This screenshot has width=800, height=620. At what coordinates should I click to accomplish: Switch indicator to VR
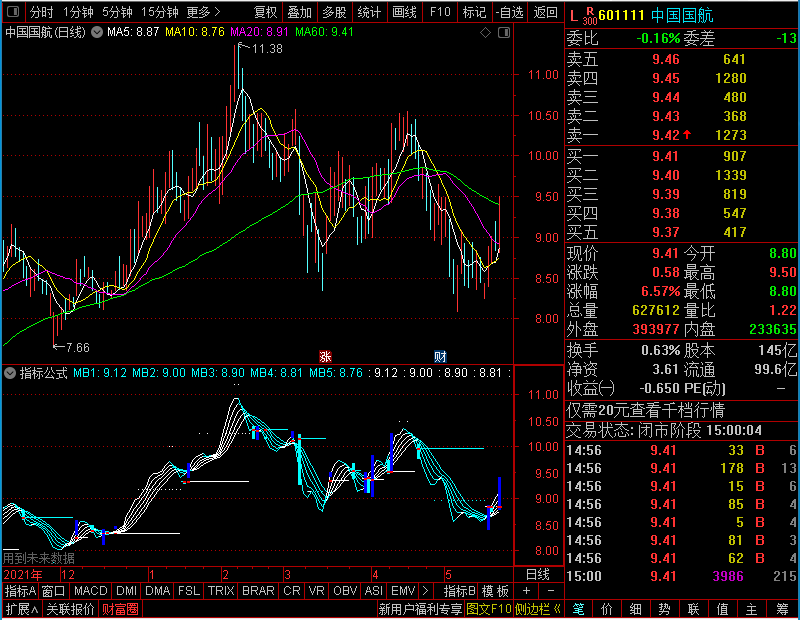coord(316,591)
